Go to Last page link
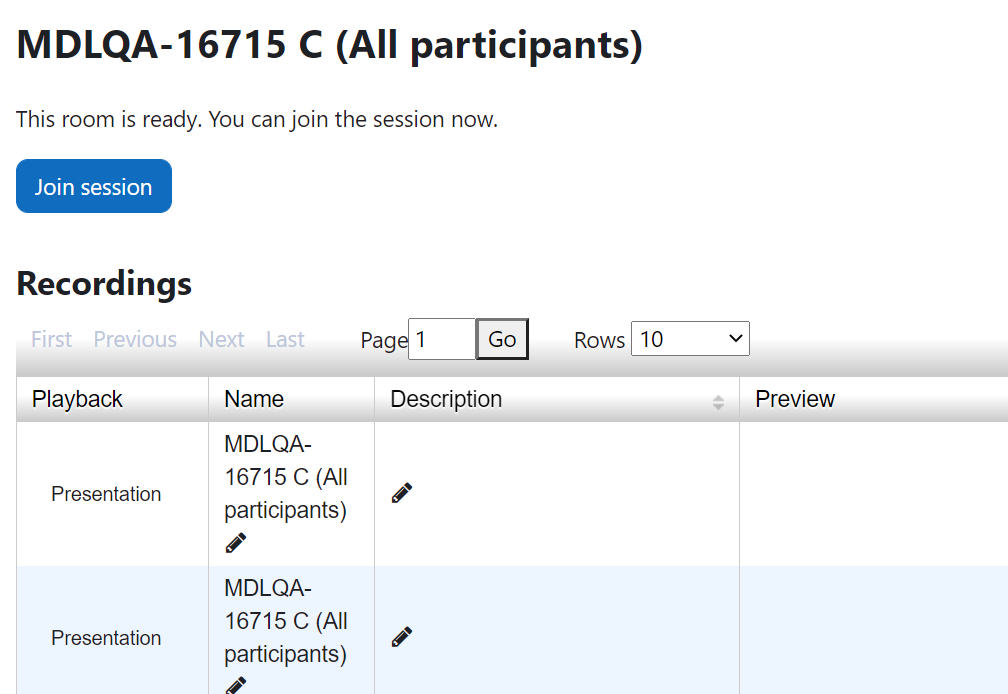 coord(285,339)
